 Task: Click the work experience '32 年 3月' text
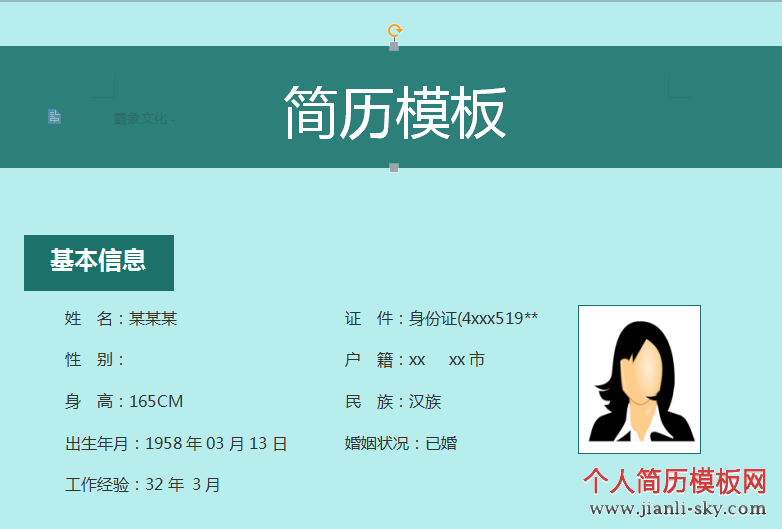coord(183,485)
